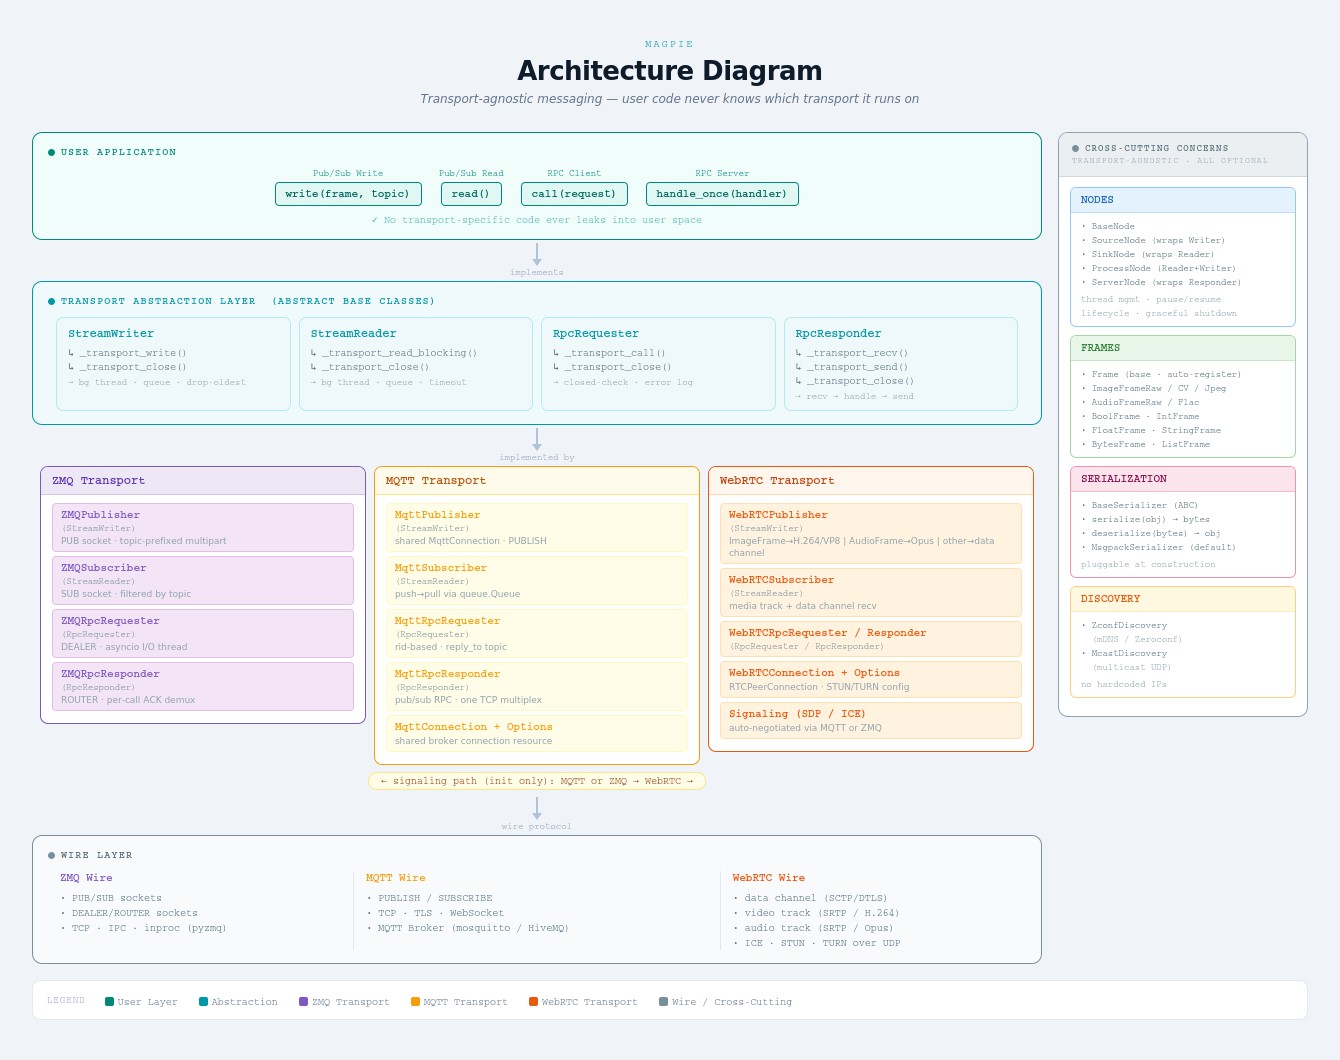Click the 'RPC Server' label

coord(722,173)
